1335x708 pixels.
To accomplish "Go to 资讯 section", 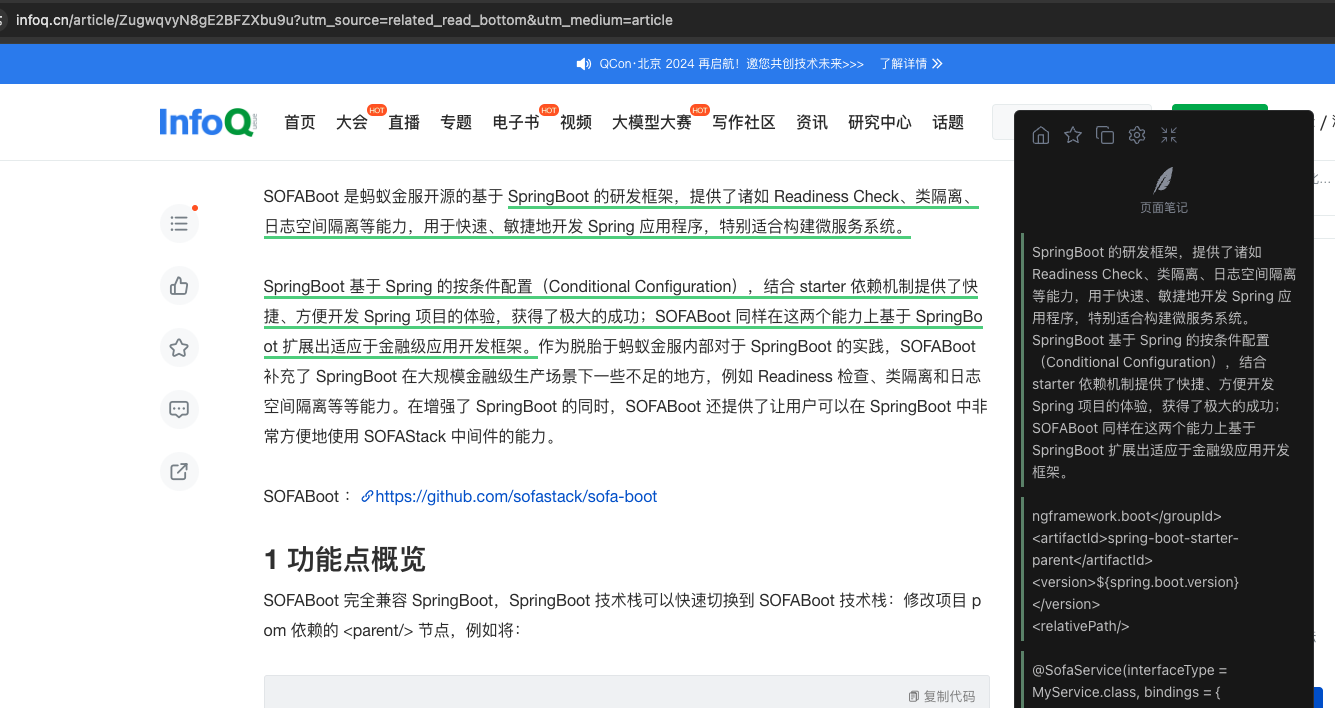I will 812,122.
